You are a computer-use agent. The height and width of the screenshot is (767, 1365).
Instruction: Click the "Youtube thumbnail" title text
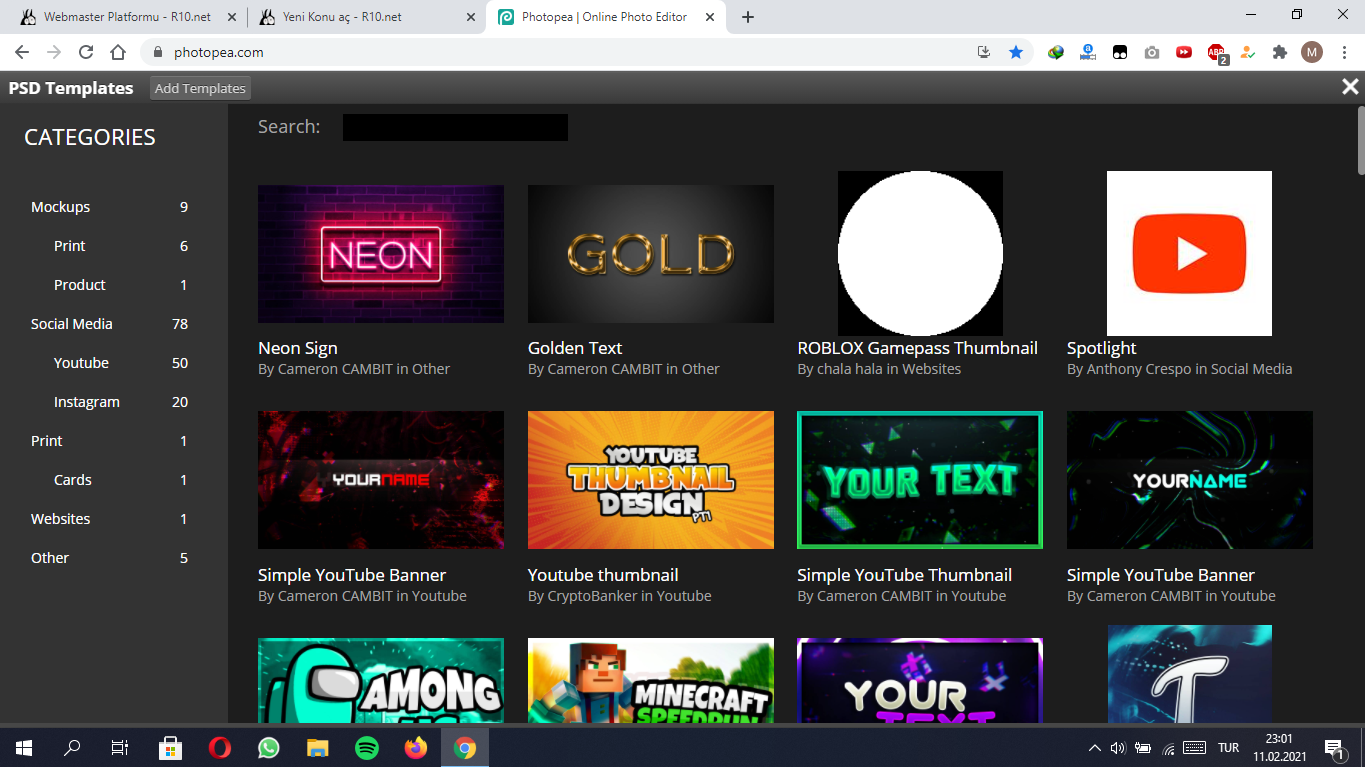point(603,575)
